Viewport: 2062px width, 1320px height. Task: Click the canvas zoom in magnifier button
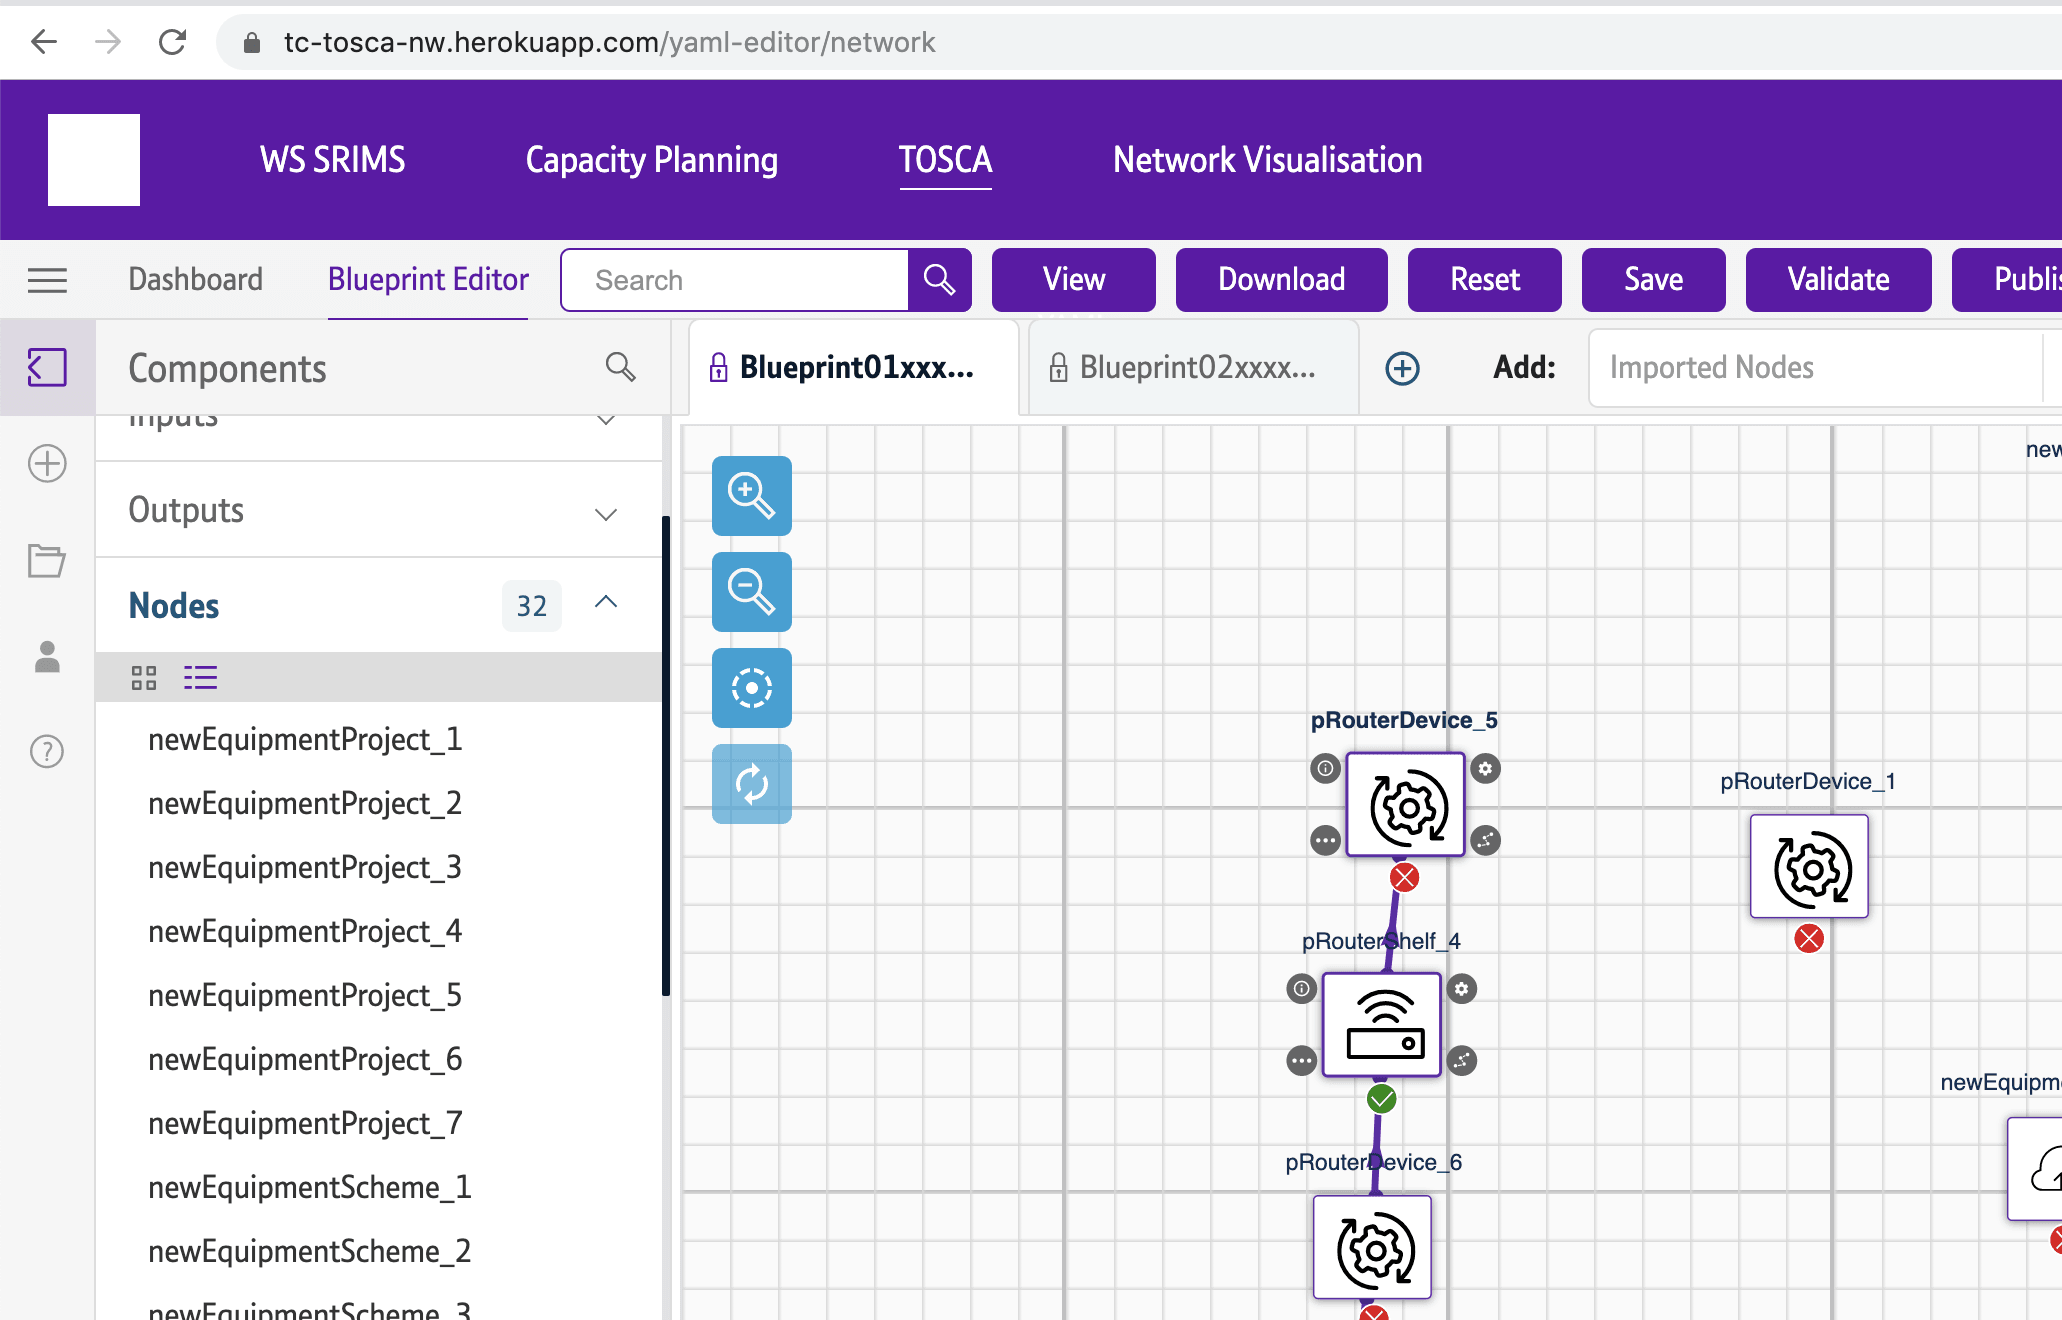751,496
